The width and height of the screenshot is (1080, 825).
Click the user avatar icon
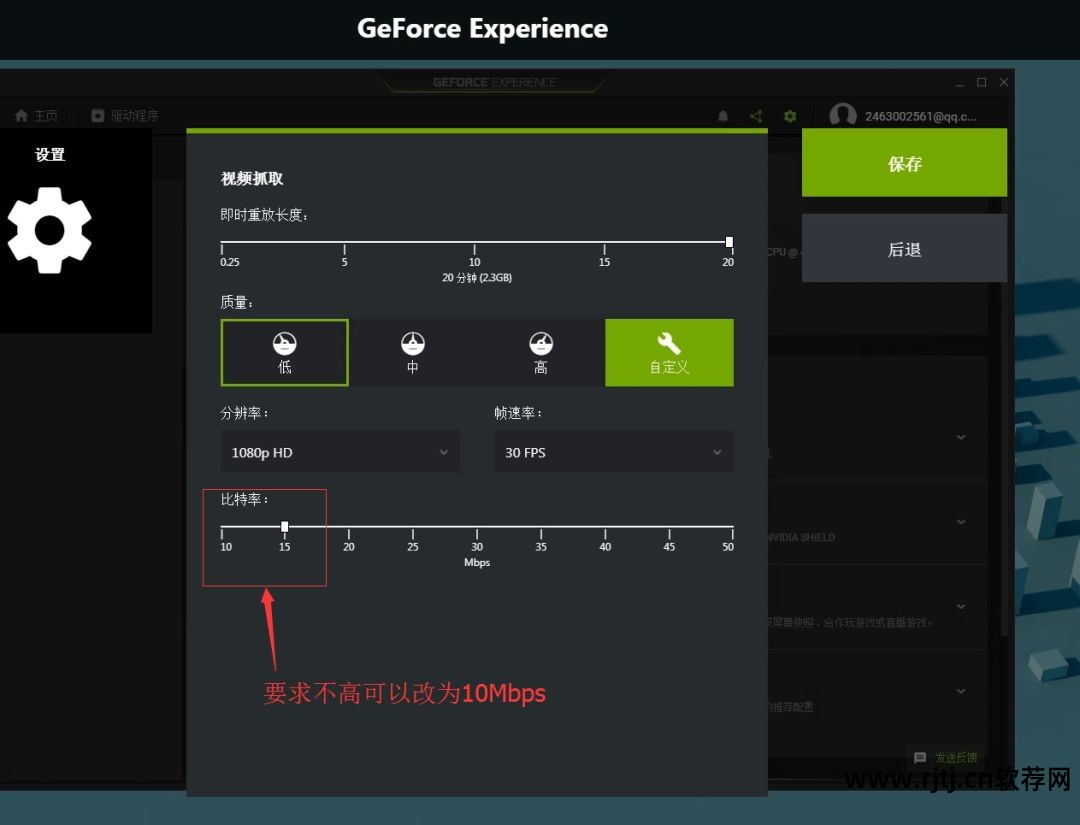click(x=842, y=115)
